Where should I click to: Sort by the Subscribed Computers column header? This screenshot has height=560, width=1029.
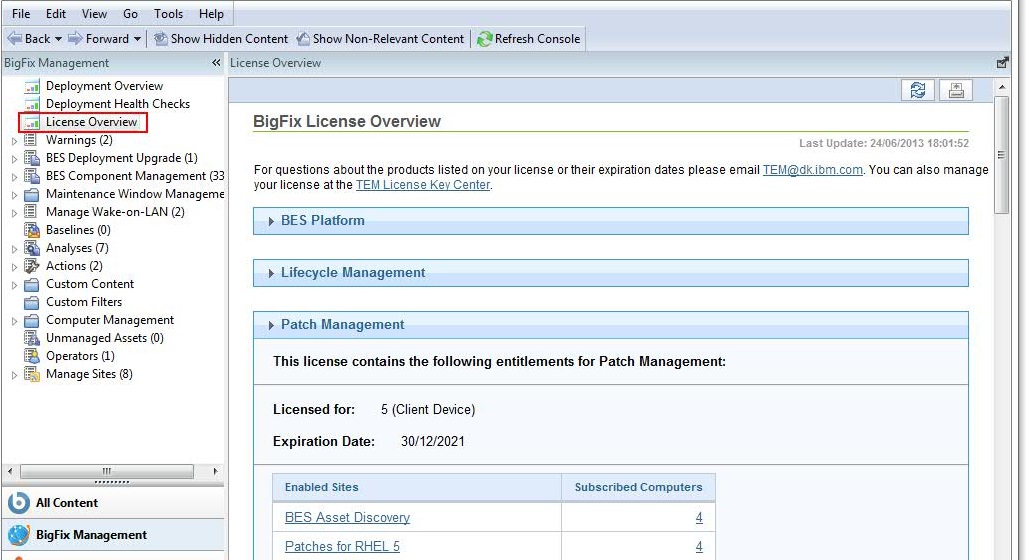pos(638,487)
